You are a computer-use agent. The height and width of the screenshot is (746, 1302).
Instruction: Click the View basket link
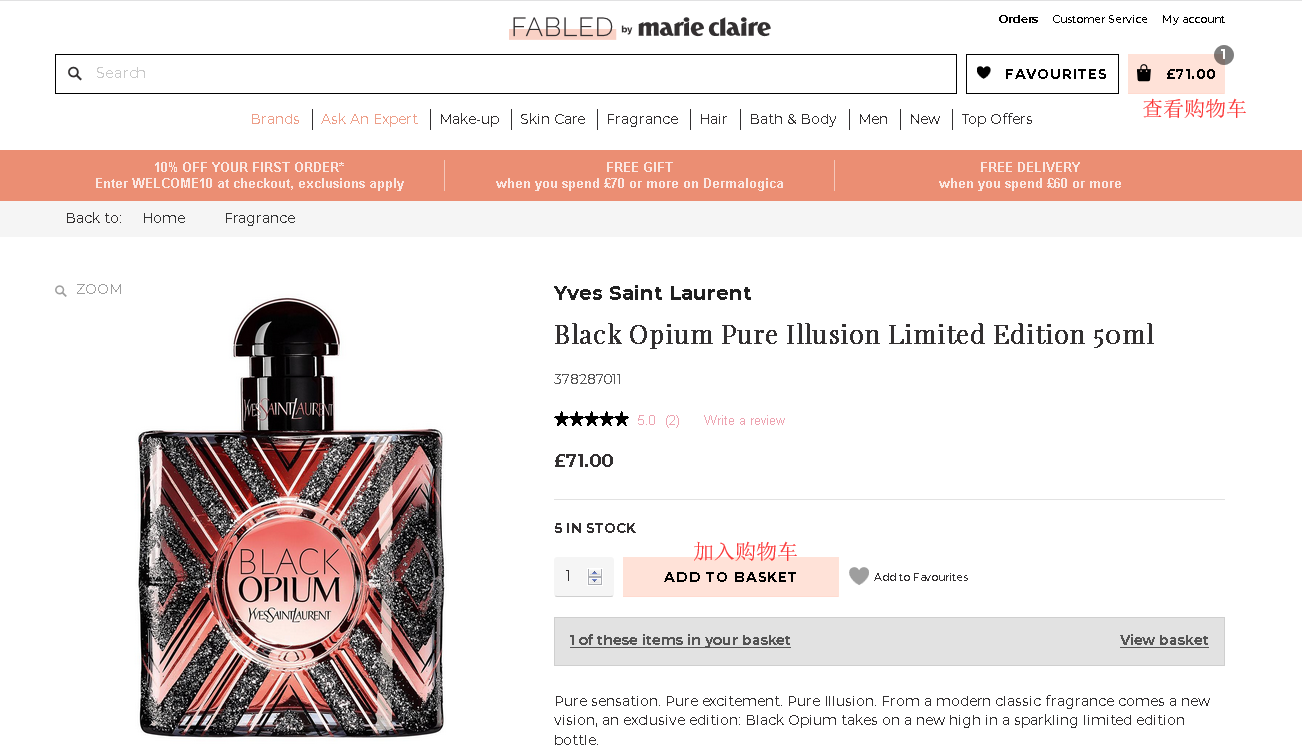pos(1164,640)
